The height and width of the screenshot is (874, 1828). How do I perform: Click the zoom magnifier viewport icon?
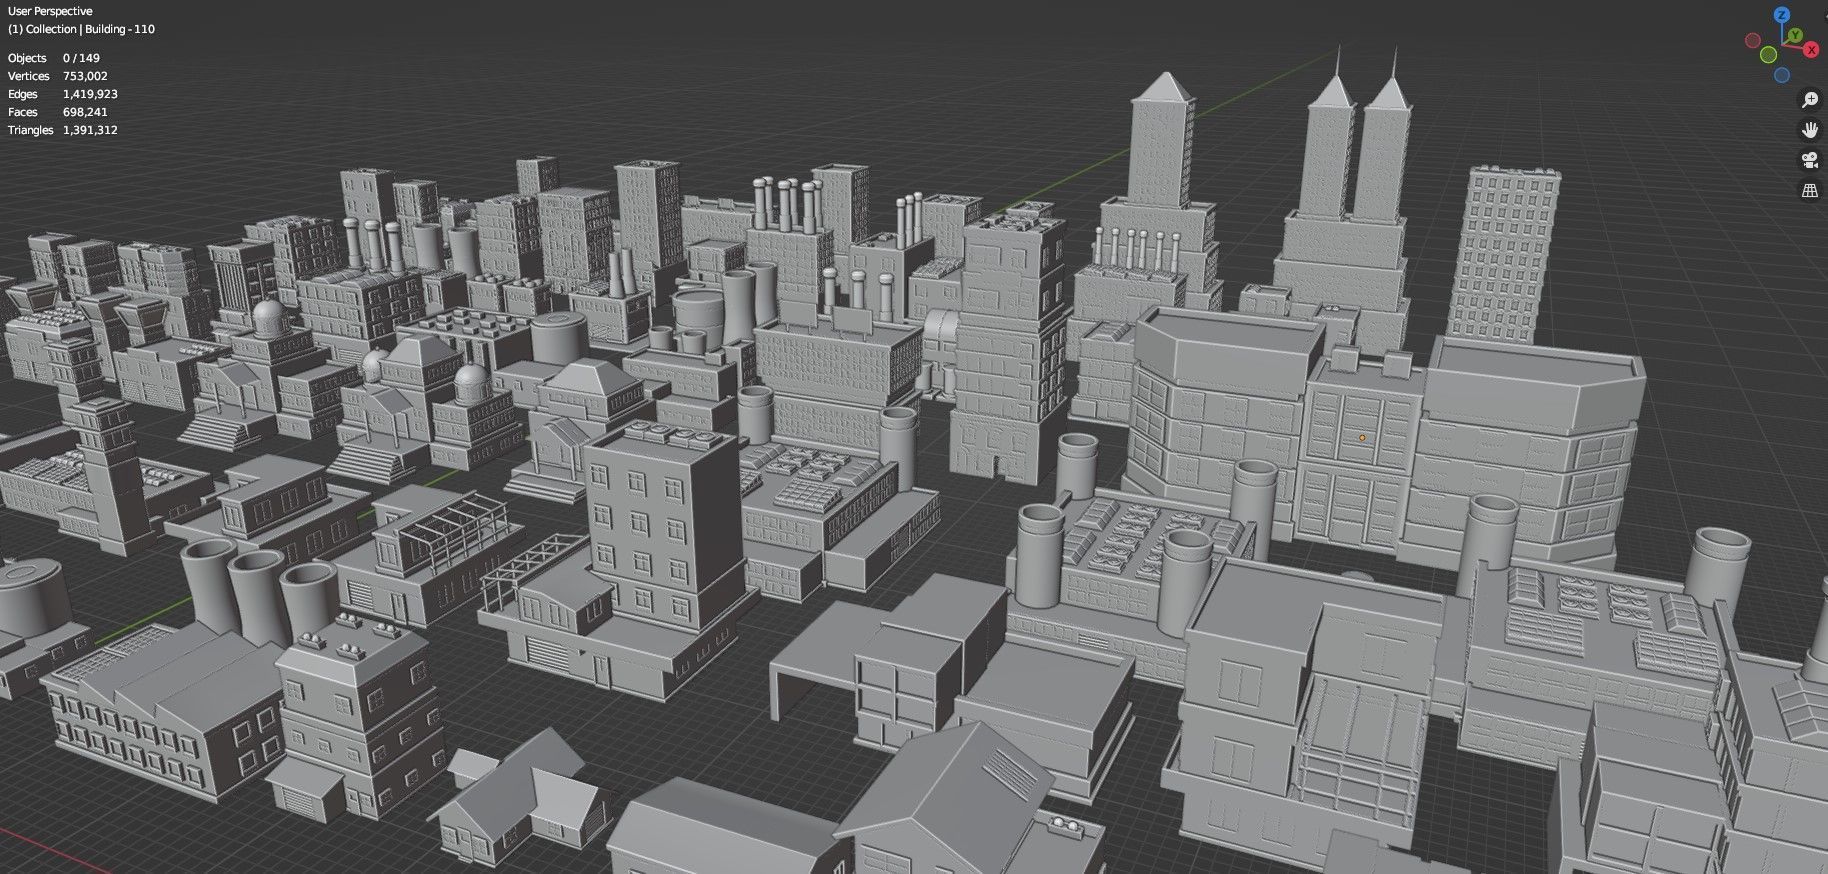point(1810,99)
